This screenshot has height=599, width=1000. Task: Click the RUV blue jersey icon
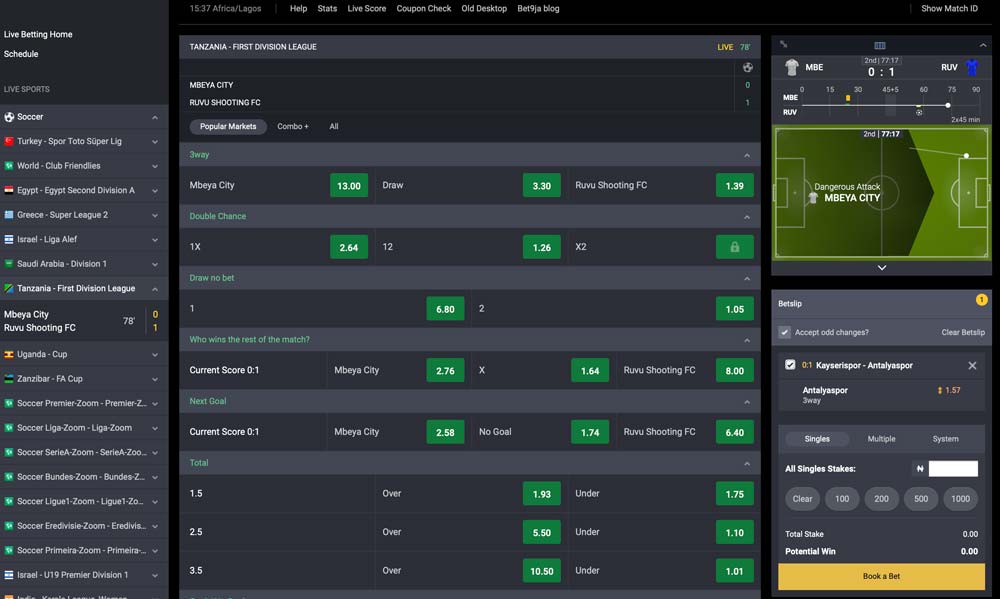[x=972, y=67]
